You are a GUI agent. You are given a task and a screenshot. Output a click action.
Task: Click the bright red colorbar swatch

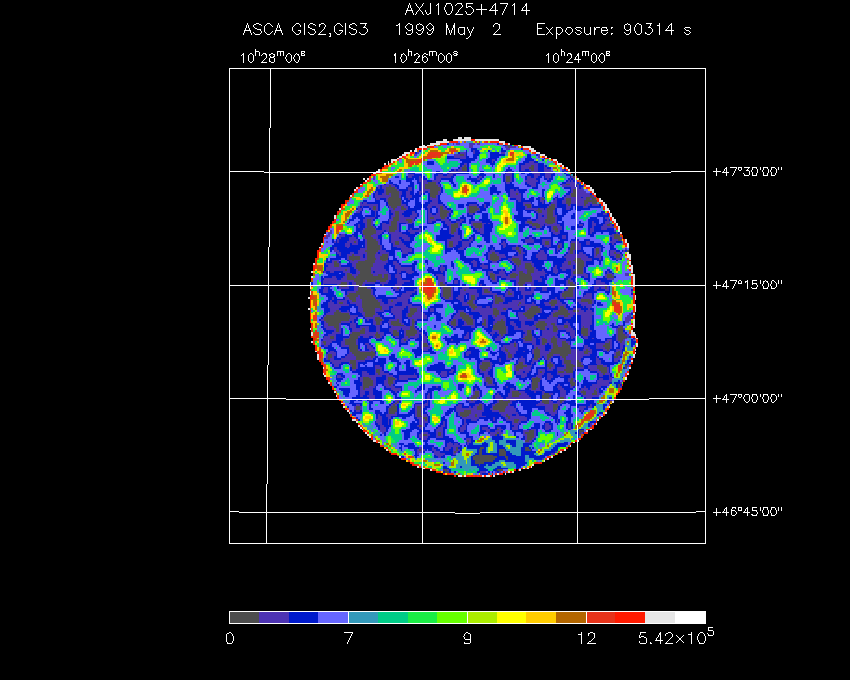coord(630,618)
